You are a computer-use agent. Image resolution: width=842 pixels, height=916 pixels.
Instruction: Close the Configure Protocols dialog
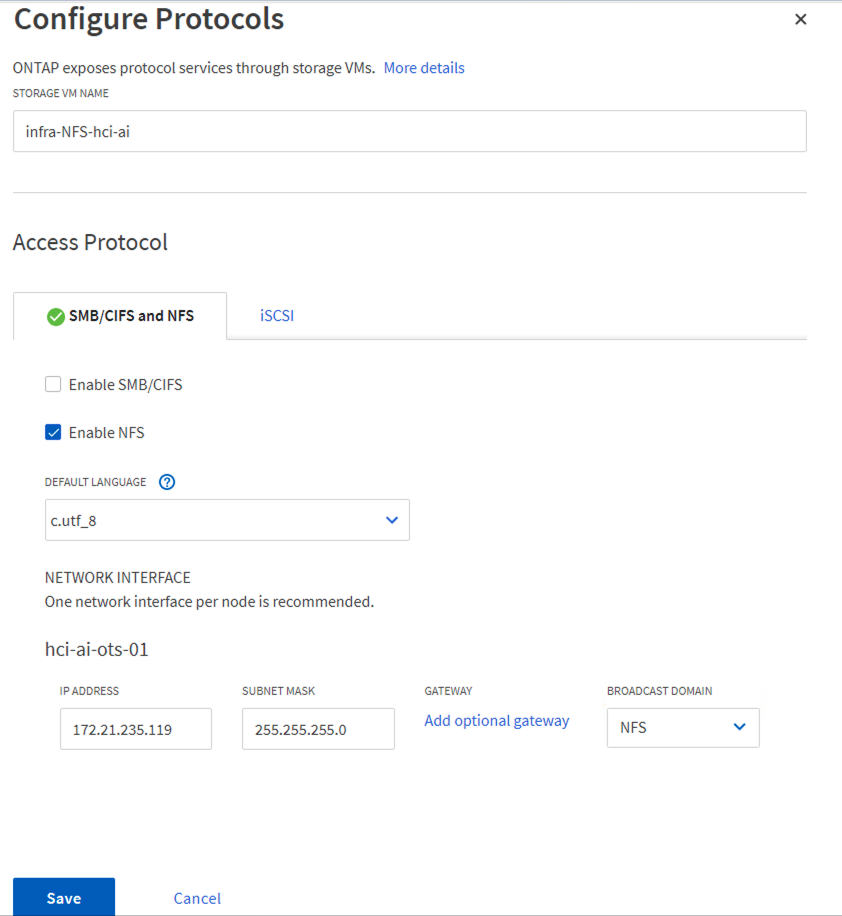800,20
